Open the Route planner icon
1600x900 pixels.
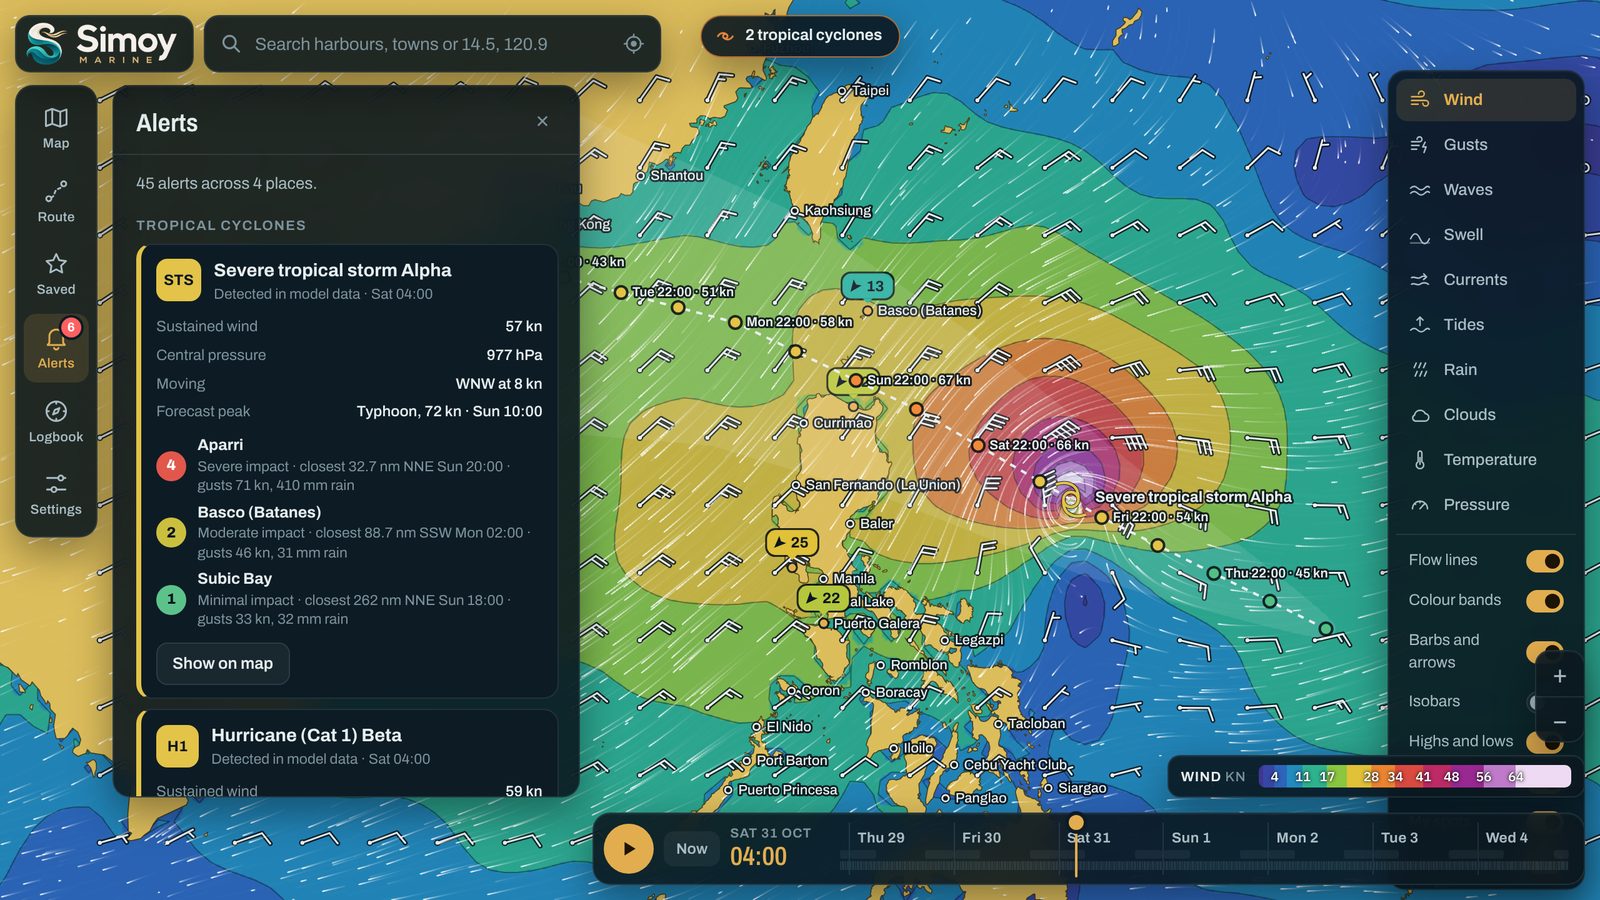56,201
